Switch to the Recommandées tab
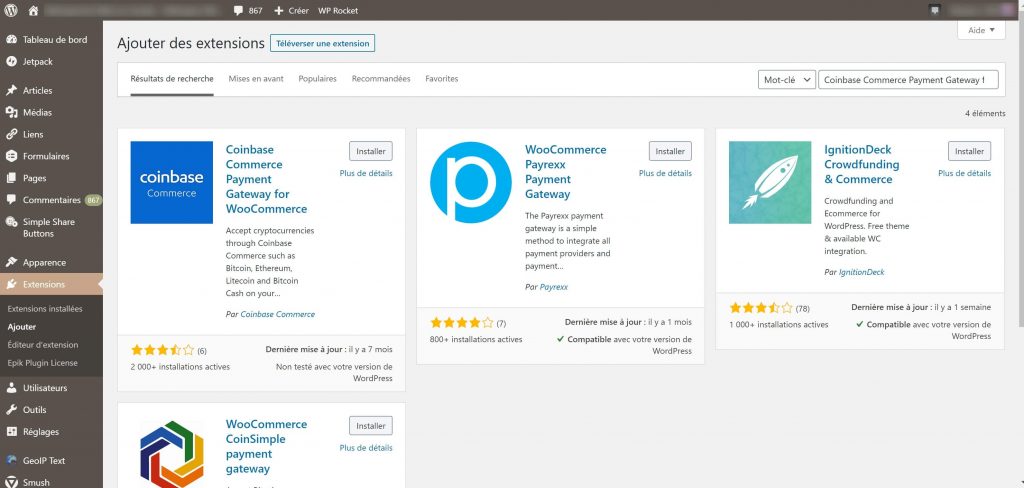The height and width of the screenshot is (488, 1024). (x=381, y=79)
